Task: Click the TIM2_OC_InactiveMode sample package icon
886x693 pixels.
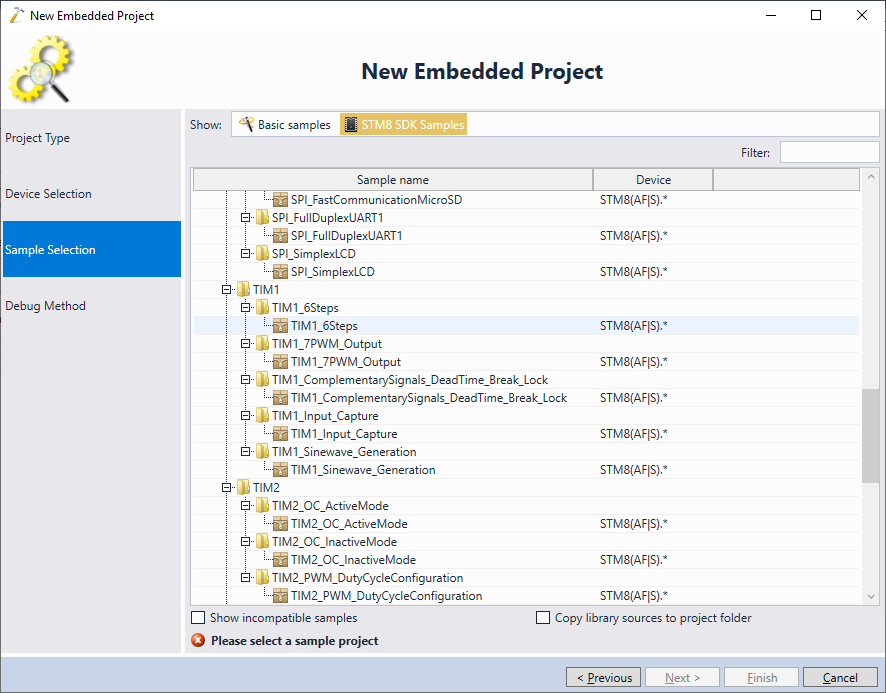Action: (x=280, y=560)
